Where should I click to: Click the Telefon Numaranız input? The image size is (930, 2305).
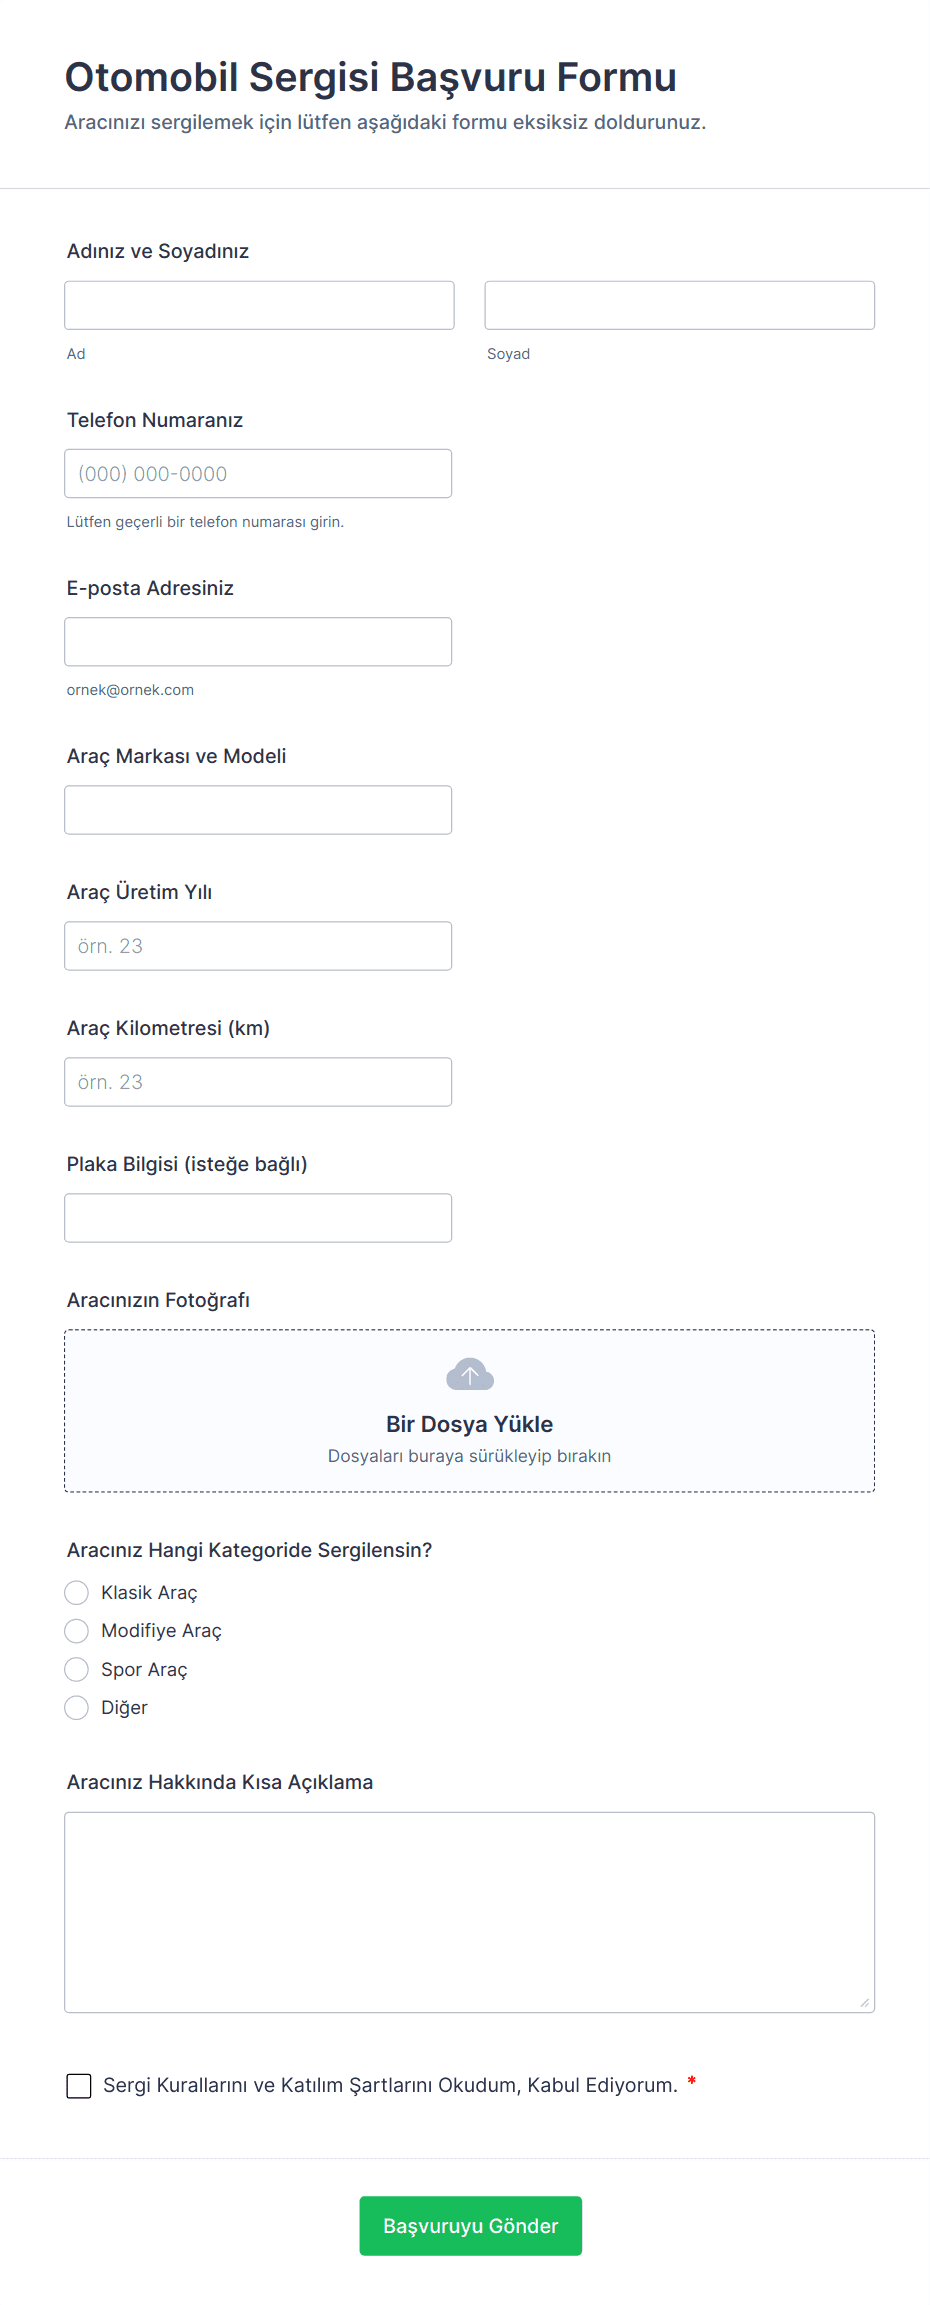click(258, 473)
